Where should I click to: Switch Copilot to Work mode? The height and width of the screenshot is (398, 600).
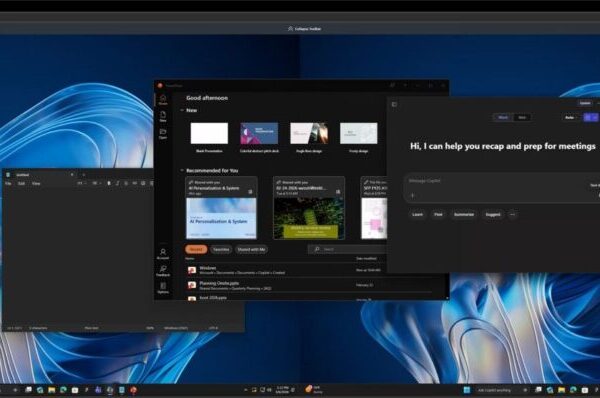tap(503, 117)
